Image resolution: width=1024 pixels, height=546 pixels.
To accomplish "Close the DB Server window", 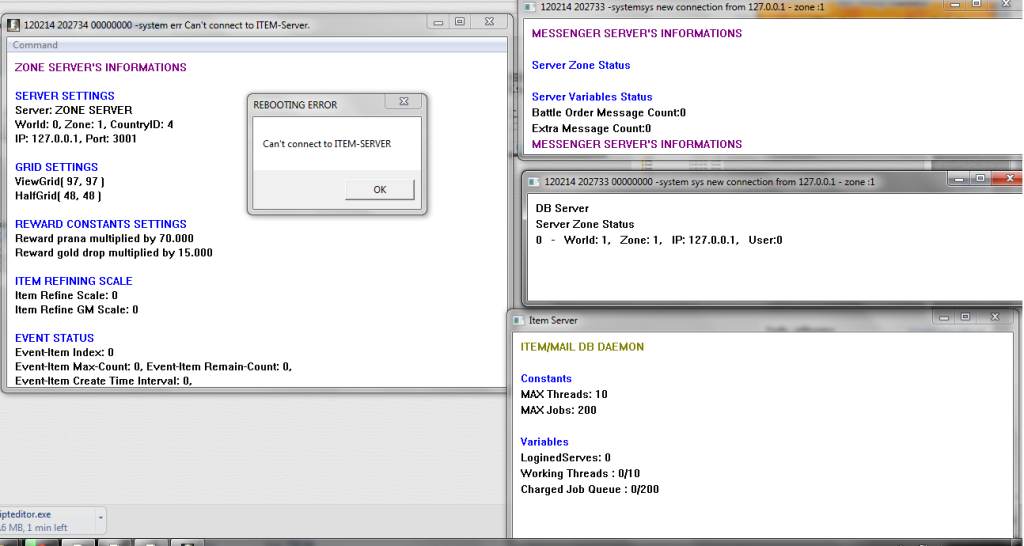I will click(1009, 178).
